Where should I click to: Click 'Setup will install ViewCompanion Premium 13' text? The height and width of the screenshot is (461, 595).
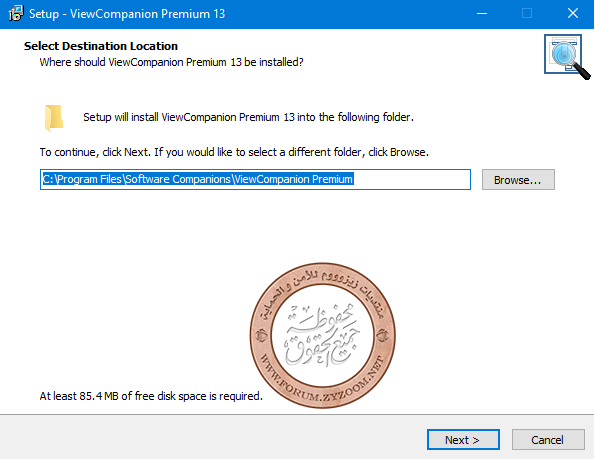pyautogui.click(x=249, y=117)
